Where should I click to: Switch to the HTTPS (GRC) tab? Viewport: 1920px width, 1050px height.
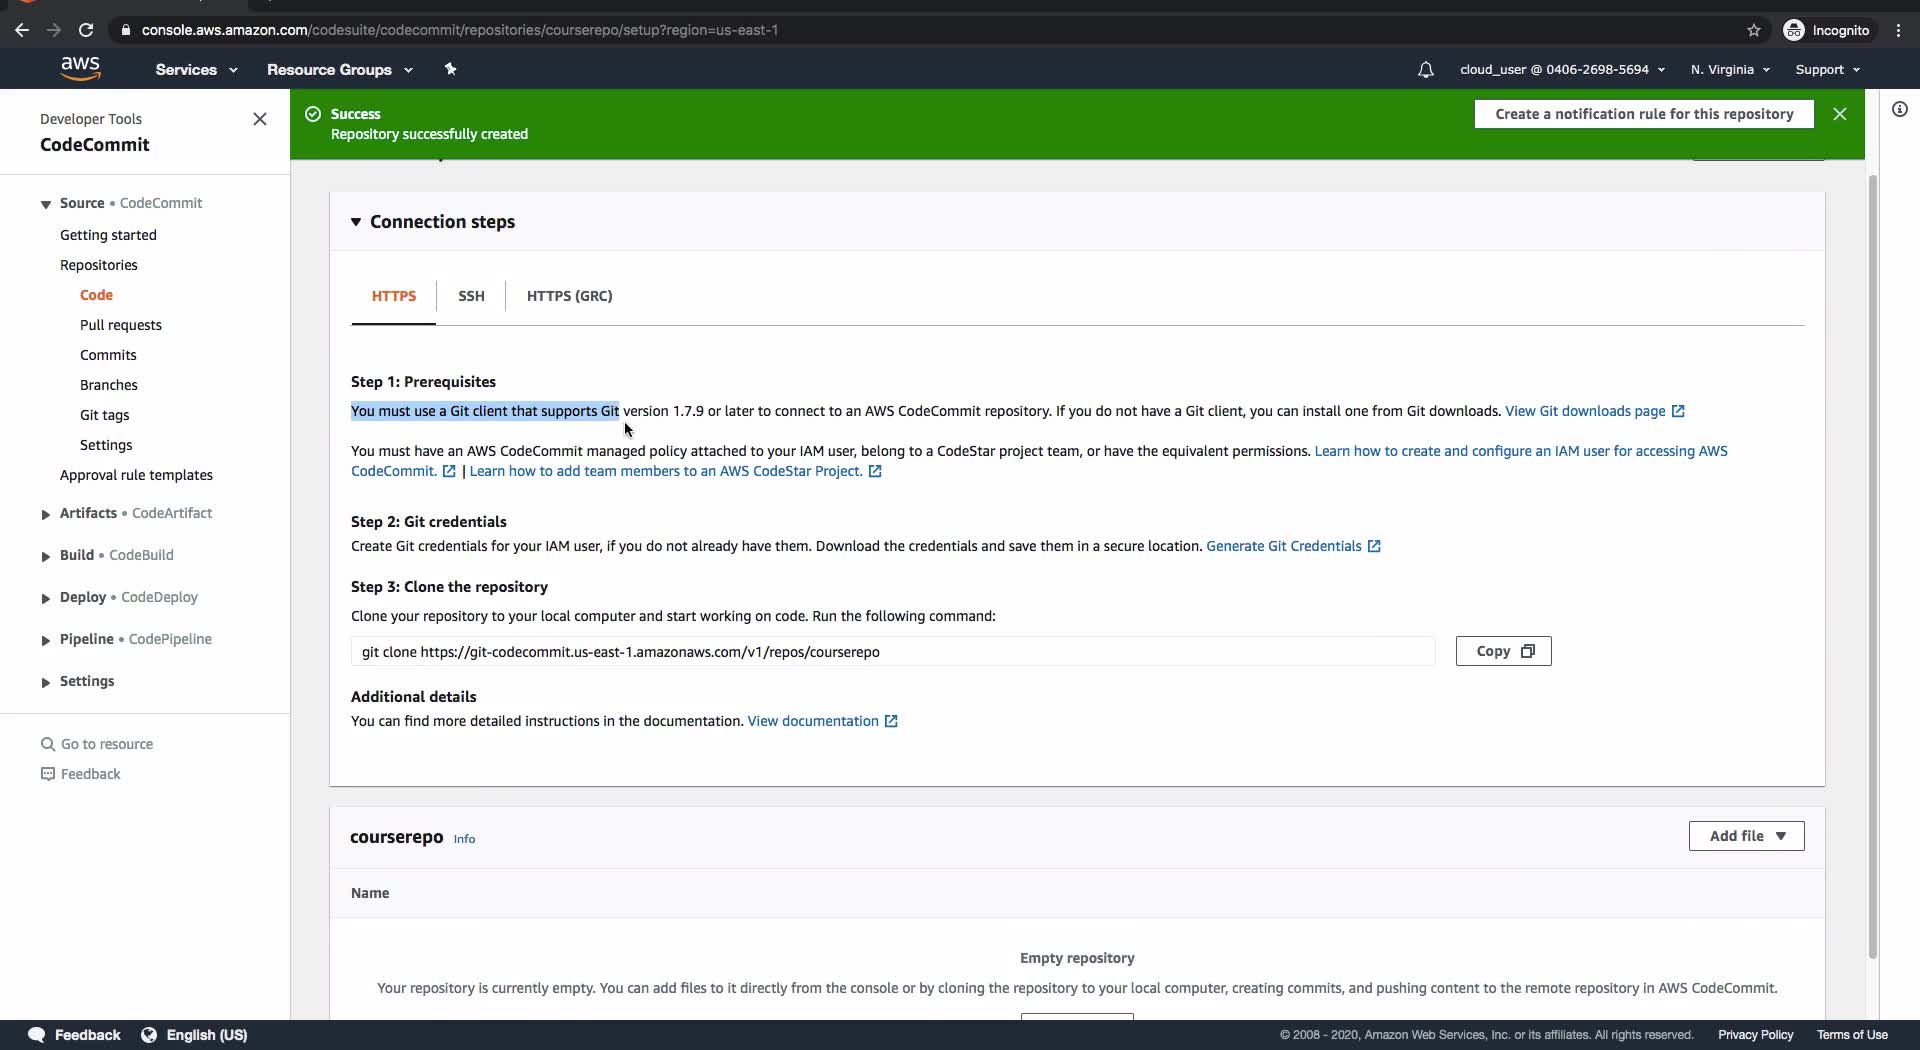coord(569,296)
